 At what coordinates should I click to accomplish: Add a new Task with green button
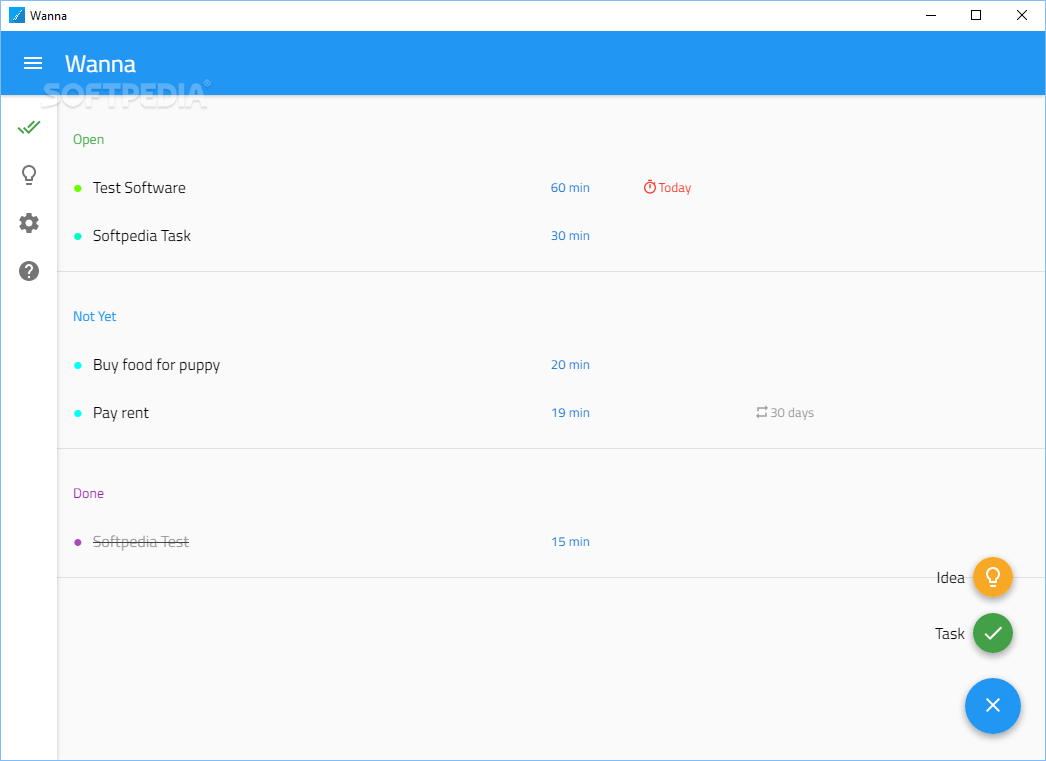993,633
